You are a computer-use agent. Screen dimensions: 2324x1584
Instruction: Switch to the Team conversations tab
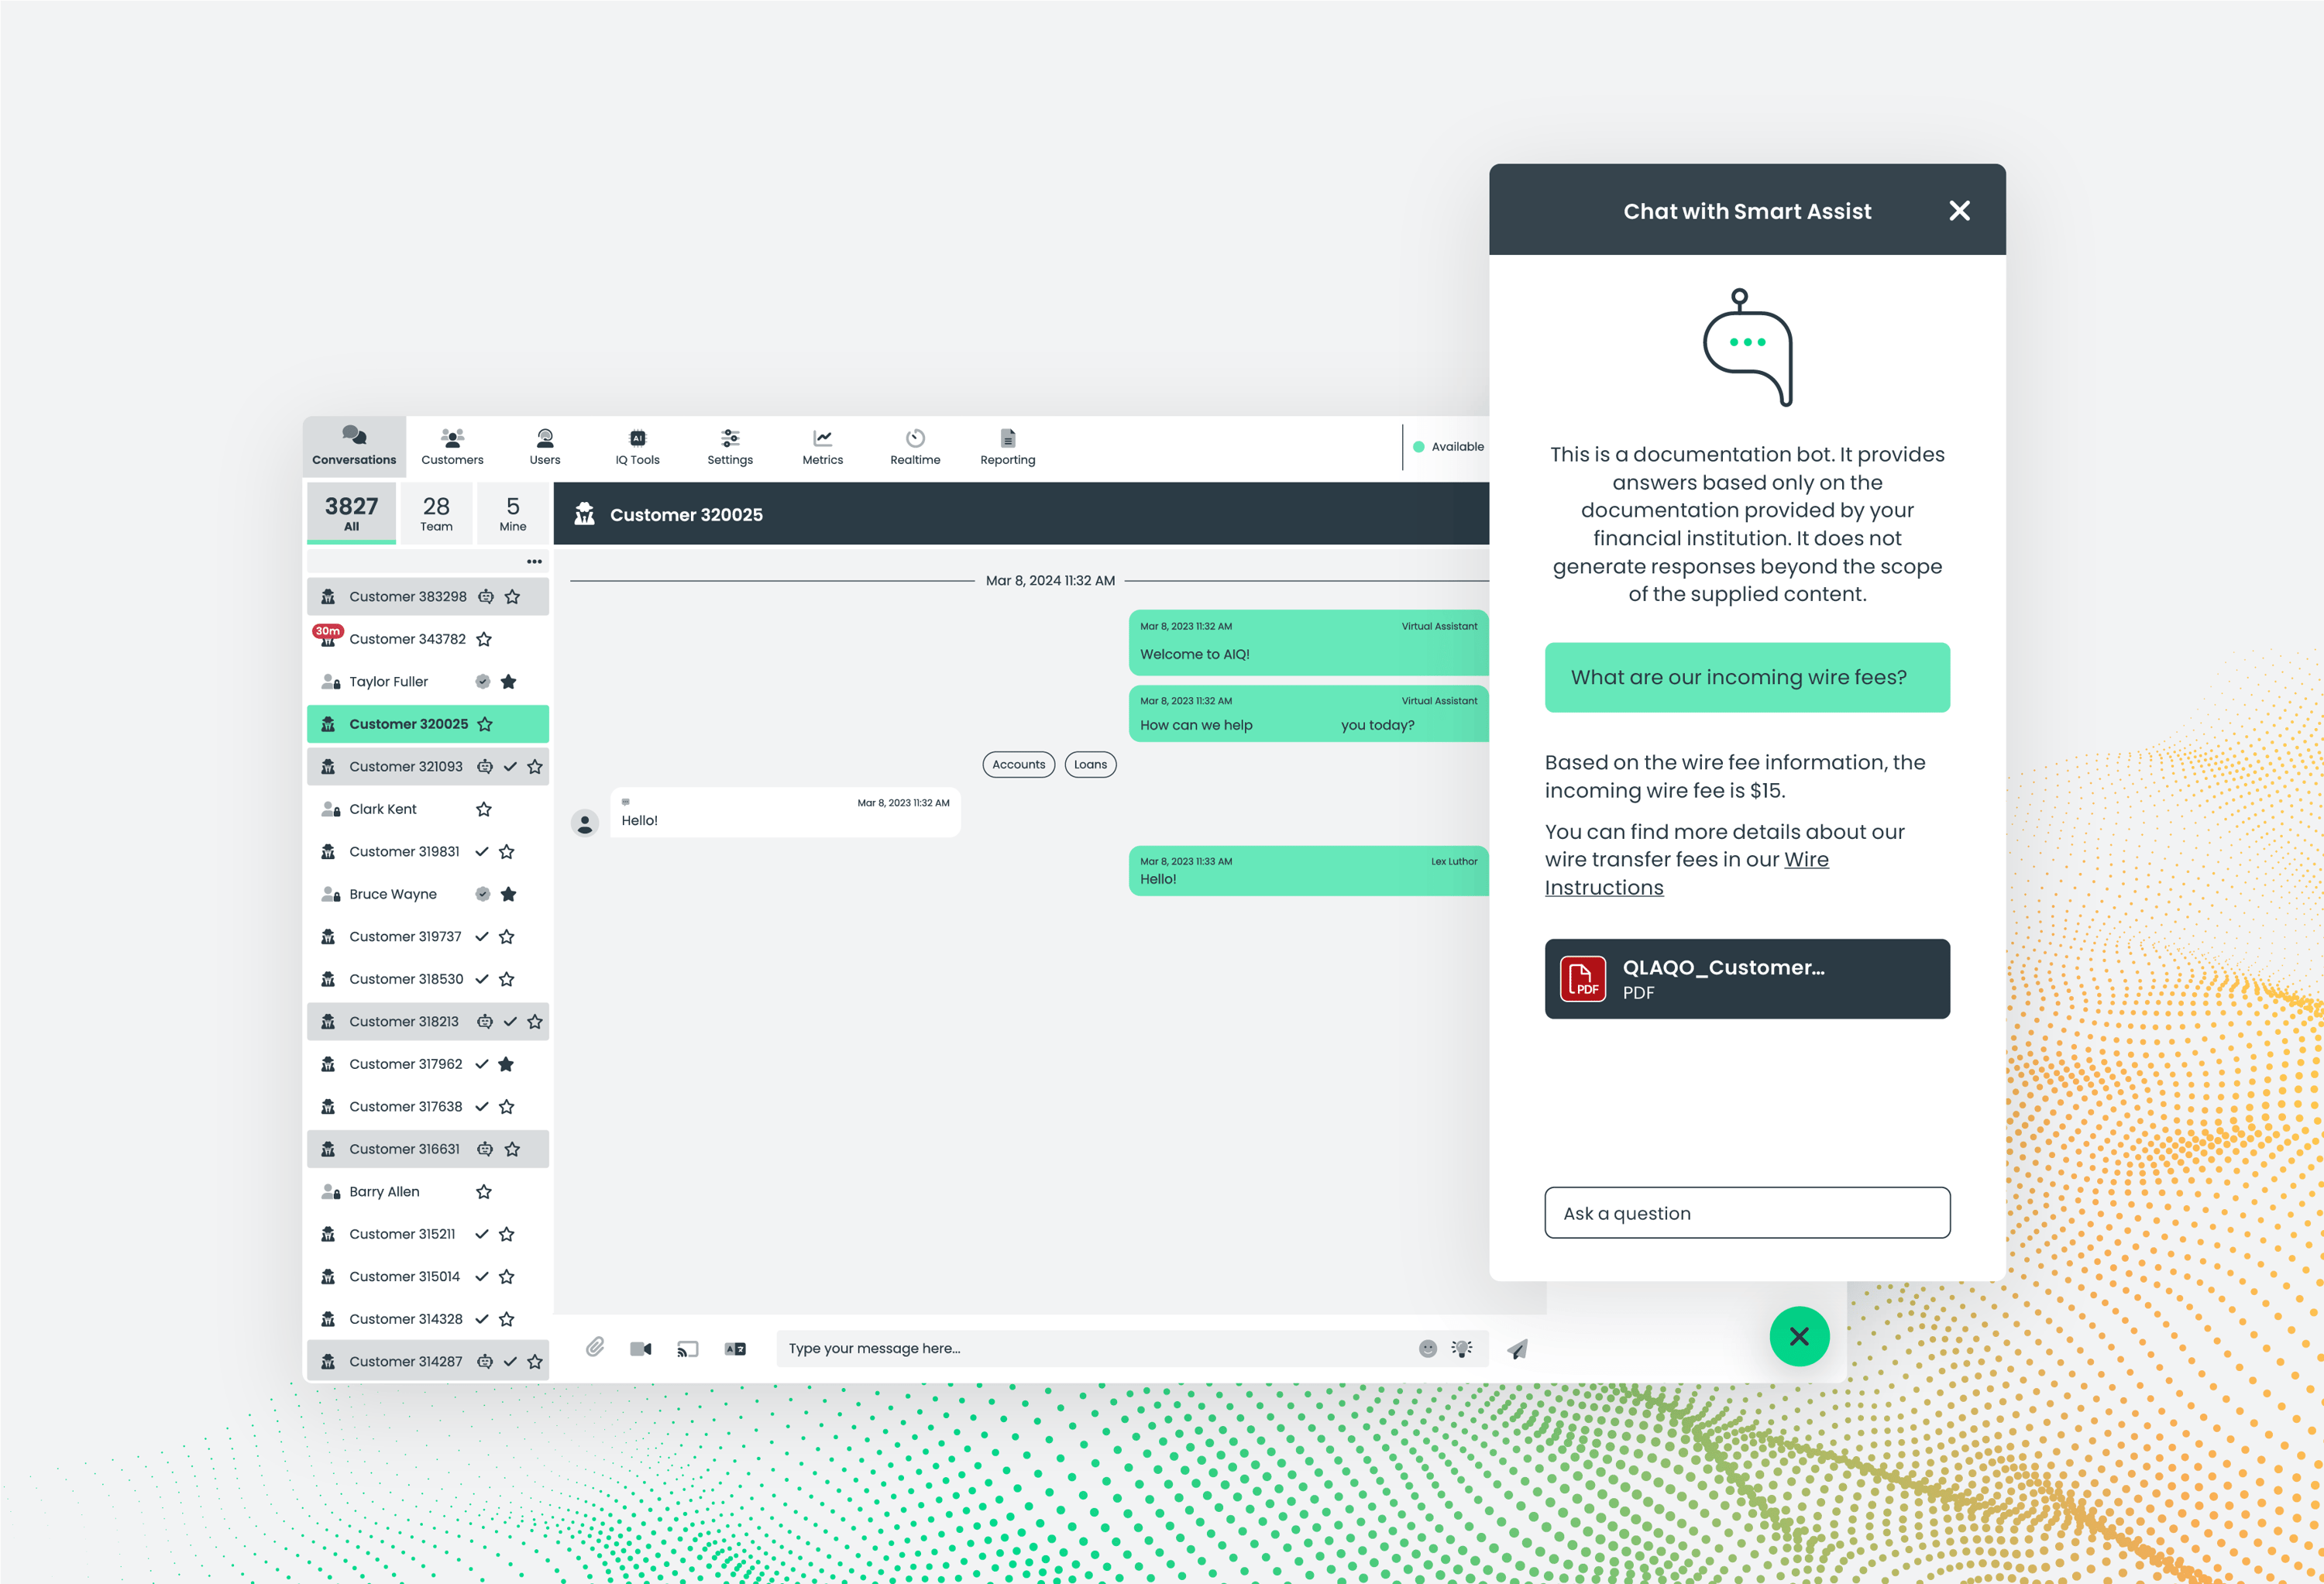coord(436,513)
